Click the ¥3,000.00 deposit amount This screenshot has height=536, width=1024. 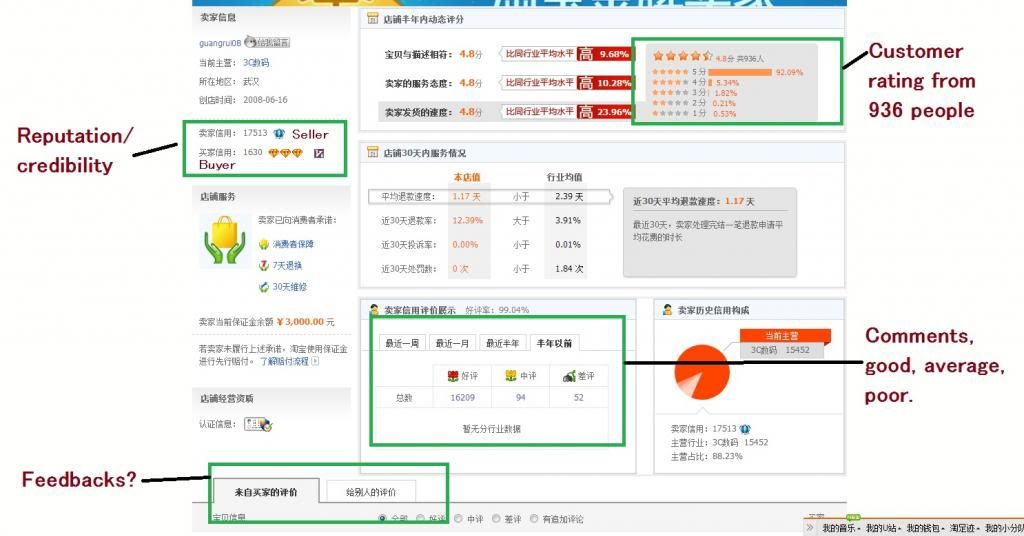300,322
